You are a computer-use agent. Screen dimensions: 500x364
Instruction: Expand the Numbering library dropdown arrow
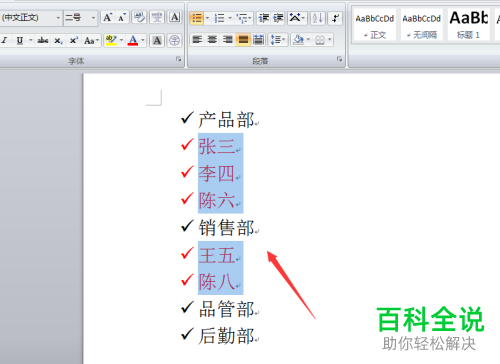pyautogui.click(x=230, y=18)
